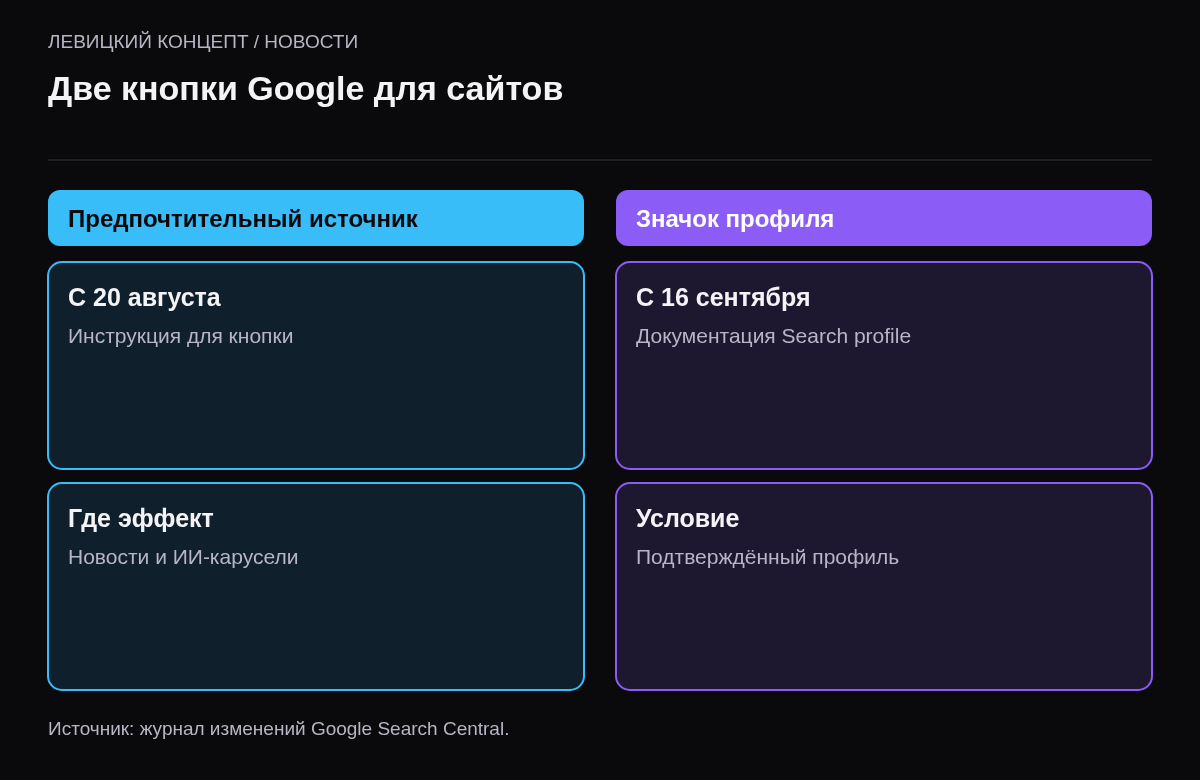Screen dimensions: 1200x780
Task: Click the breadcrumb 'ЛЕВИЦКИЙ КОНЦЕПТ / НОВОСТИ'
Action: click(x=203, y=42)
